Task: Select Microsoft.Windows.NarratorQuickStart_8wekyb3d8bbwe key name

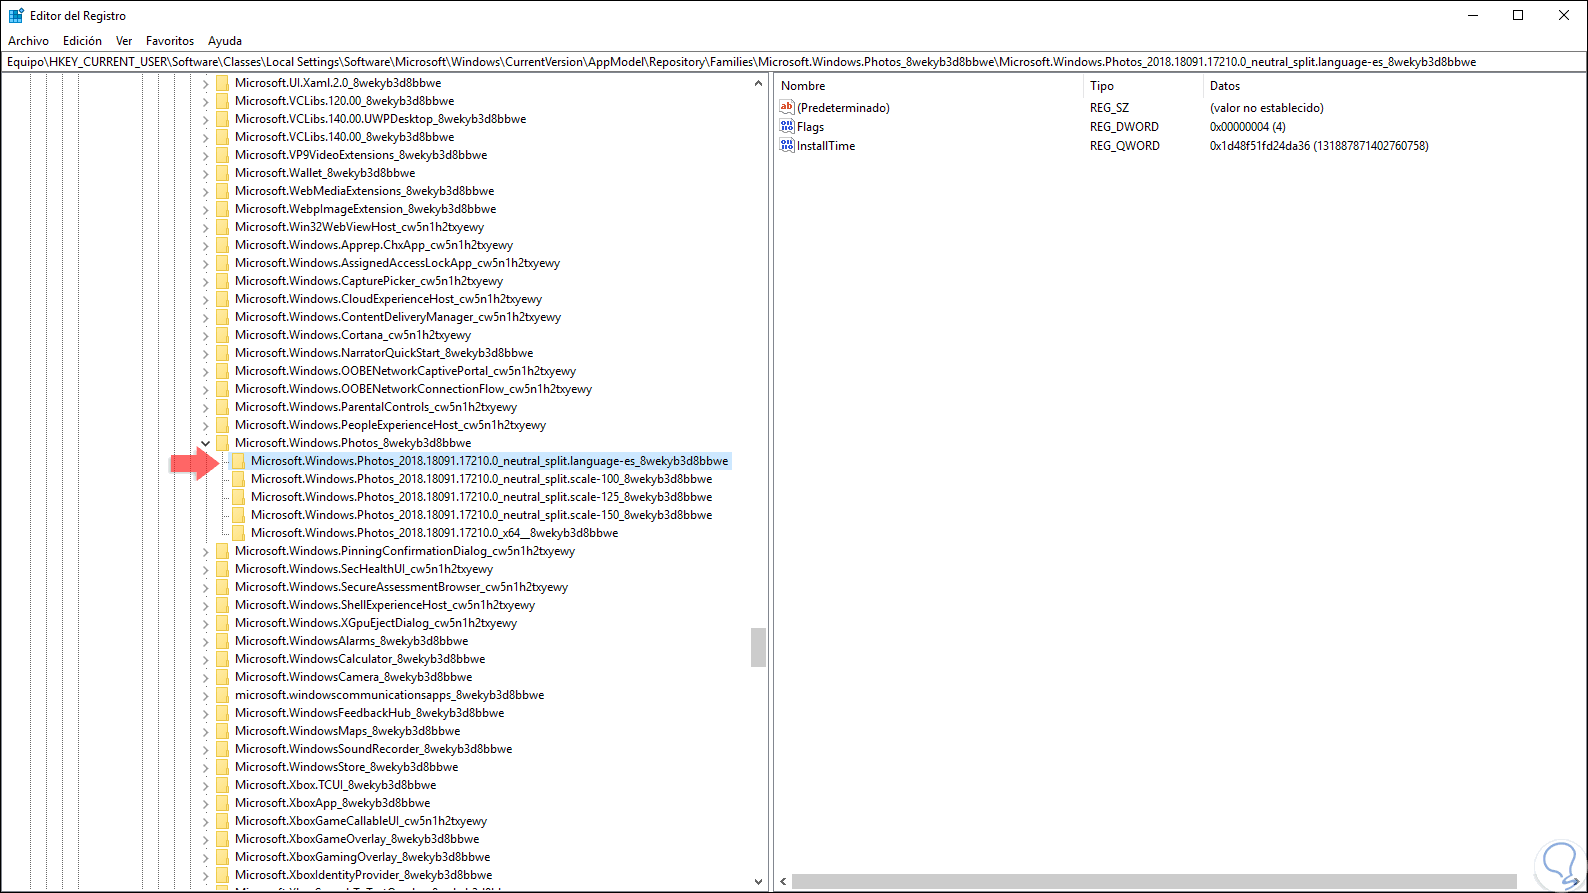Action: click(x=384, y=353)
